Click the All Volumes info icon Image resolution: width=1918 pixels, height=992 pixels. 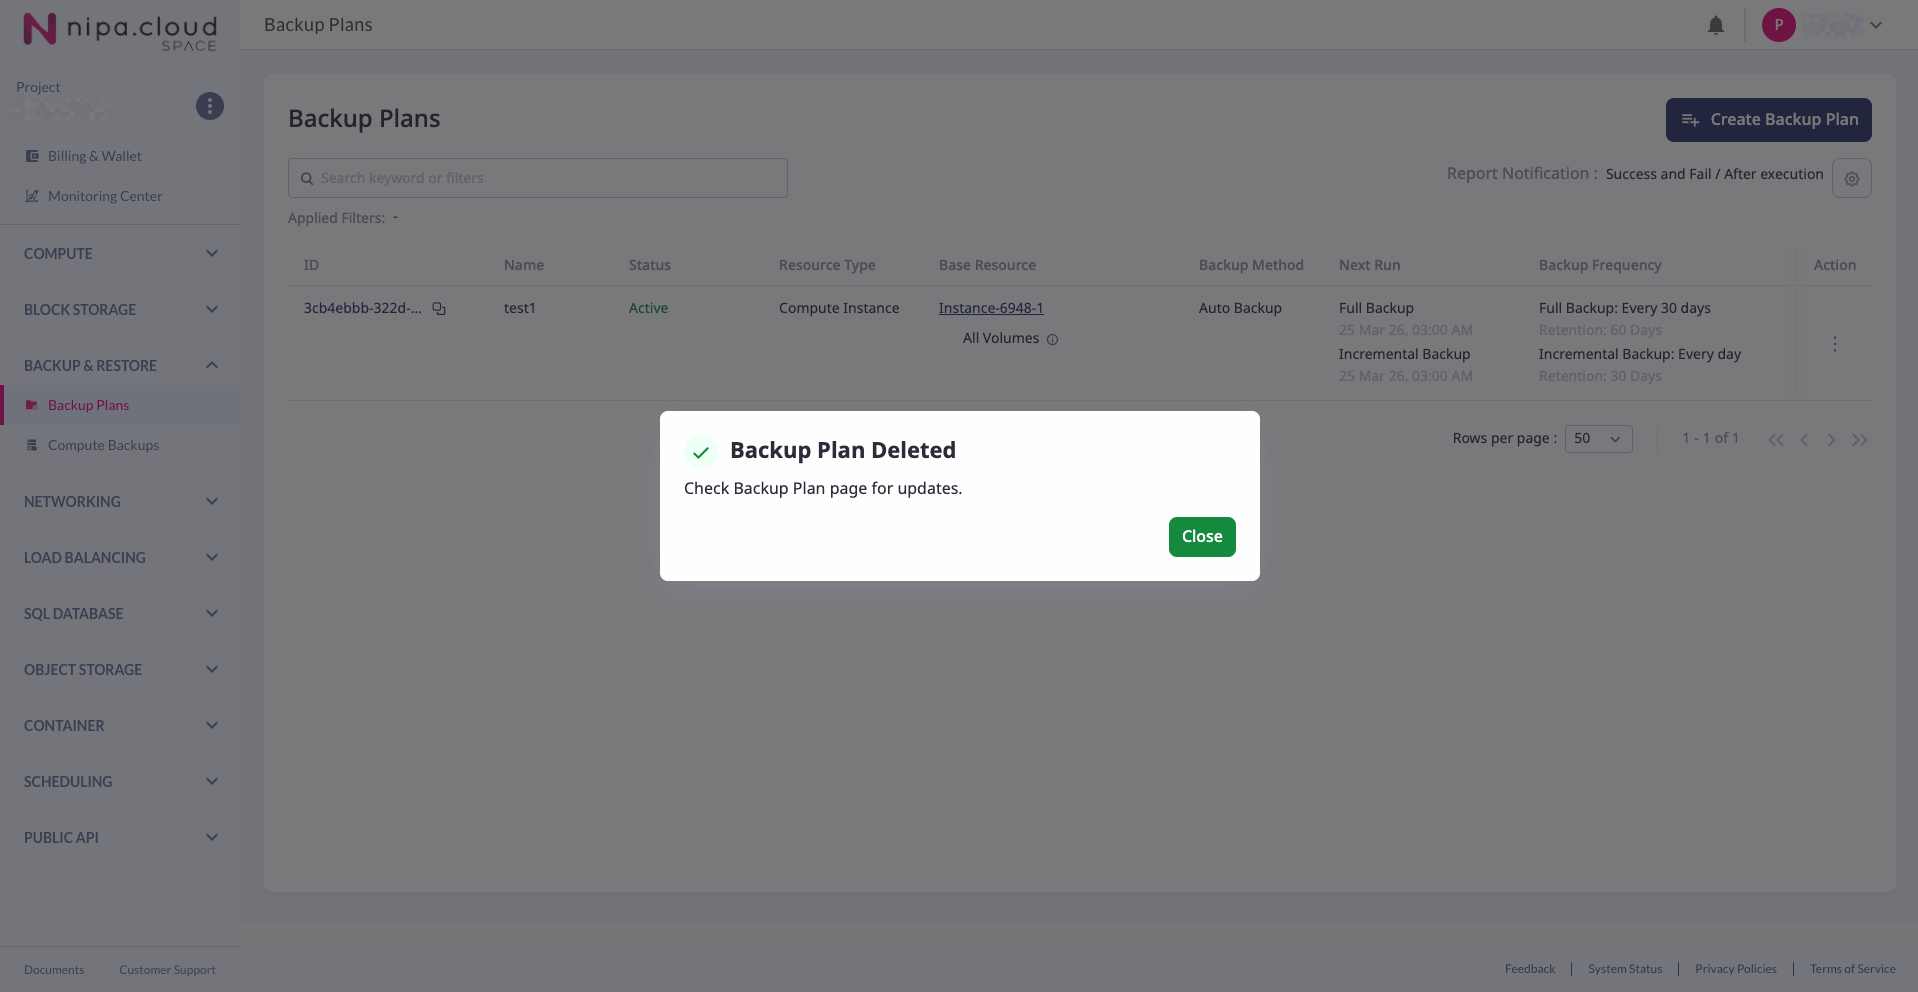pos(1052,340)
